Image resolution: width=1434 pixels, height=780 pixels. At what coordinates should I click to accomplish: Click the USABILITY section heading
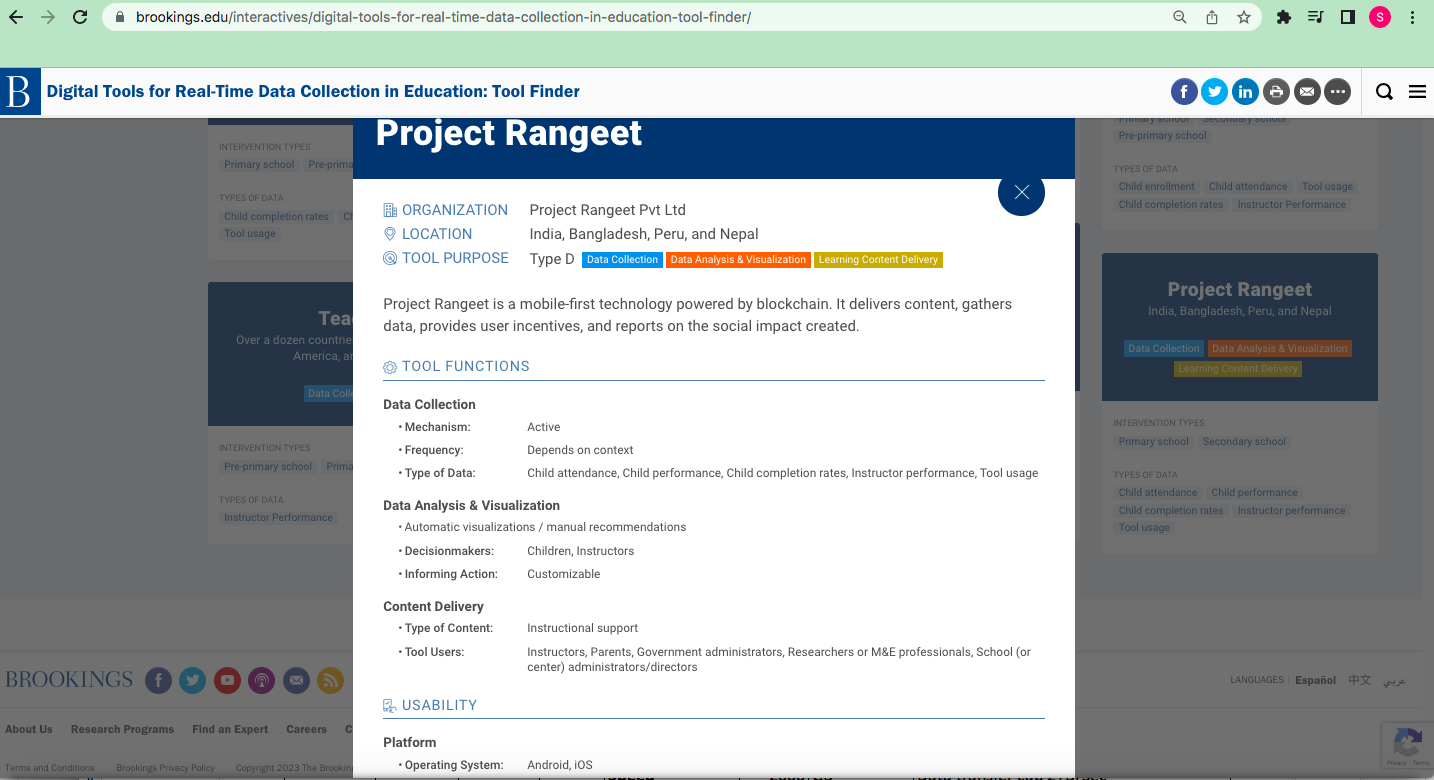tap(439, 705)
